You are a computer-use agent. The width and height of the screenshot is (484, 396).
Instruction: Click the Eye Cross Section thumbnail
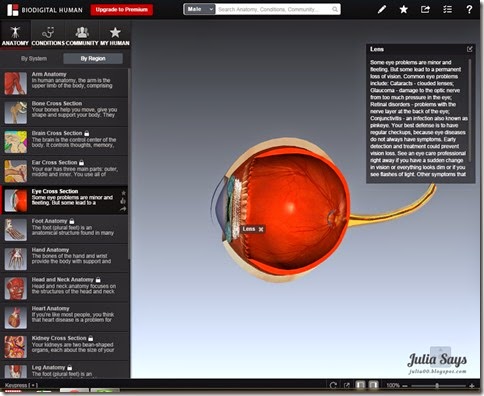click(16, 200)
